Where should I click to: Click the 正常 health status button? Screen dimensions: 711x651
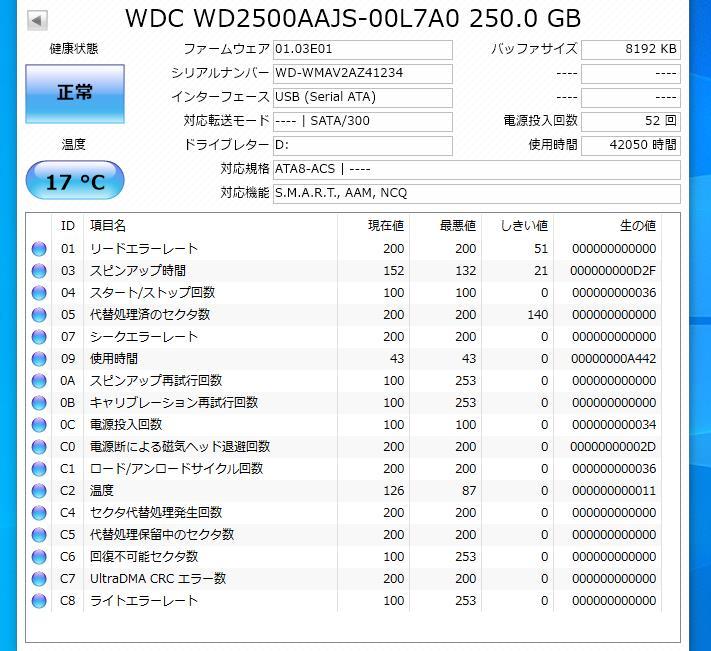tap(75, 94)
